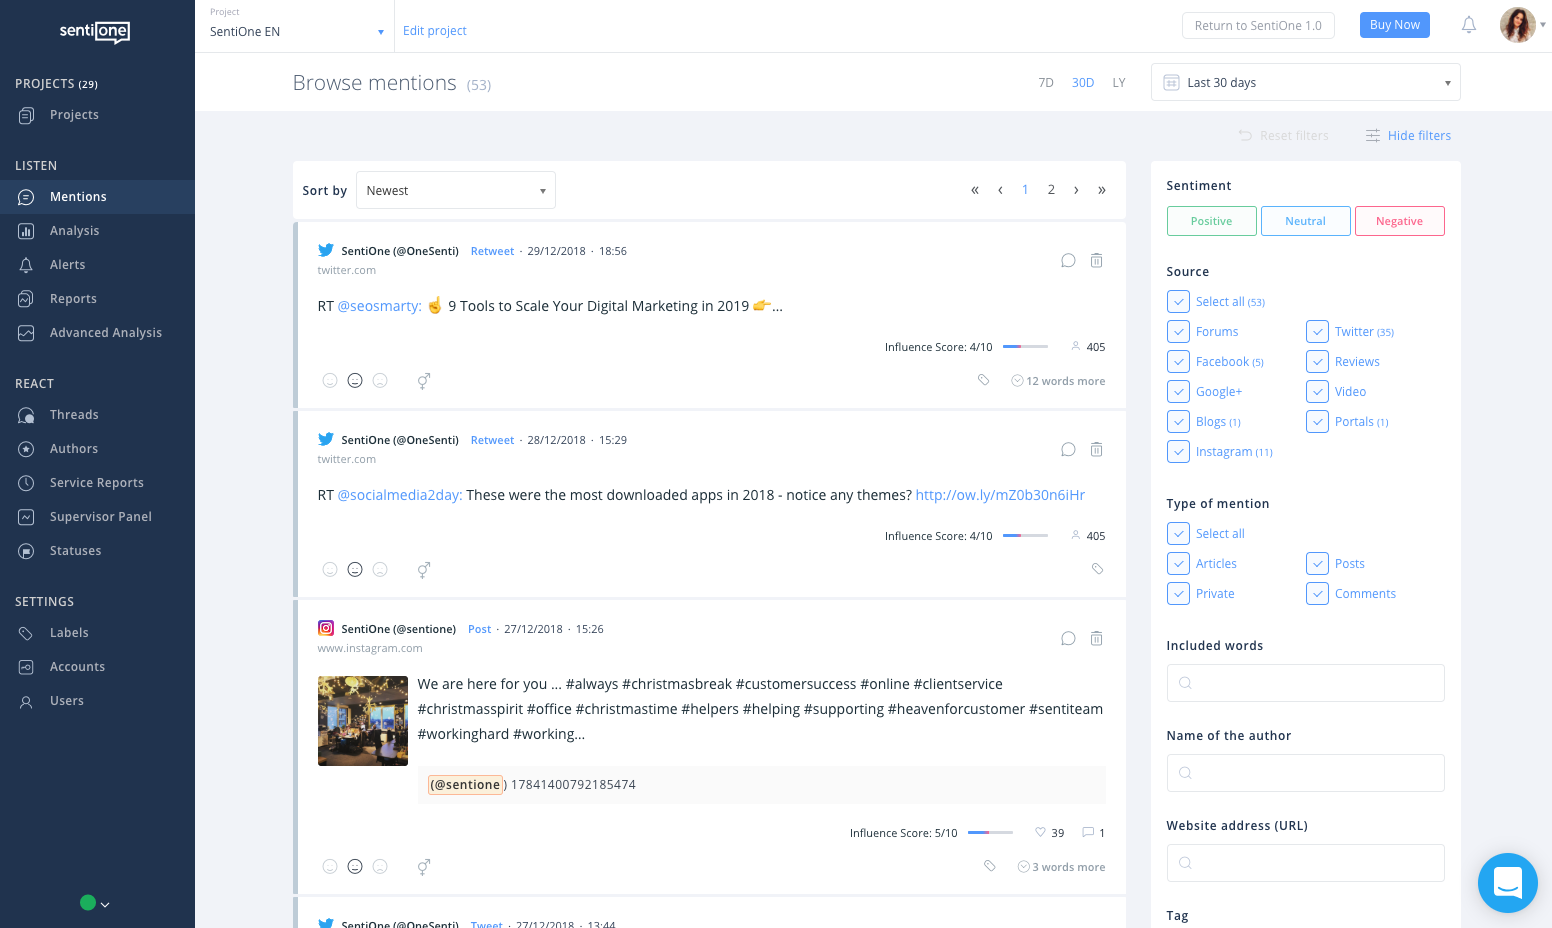Open the Sort by Newest dropdown
The width and height of the screenshot is (1552, 928).
pos(456,191)
